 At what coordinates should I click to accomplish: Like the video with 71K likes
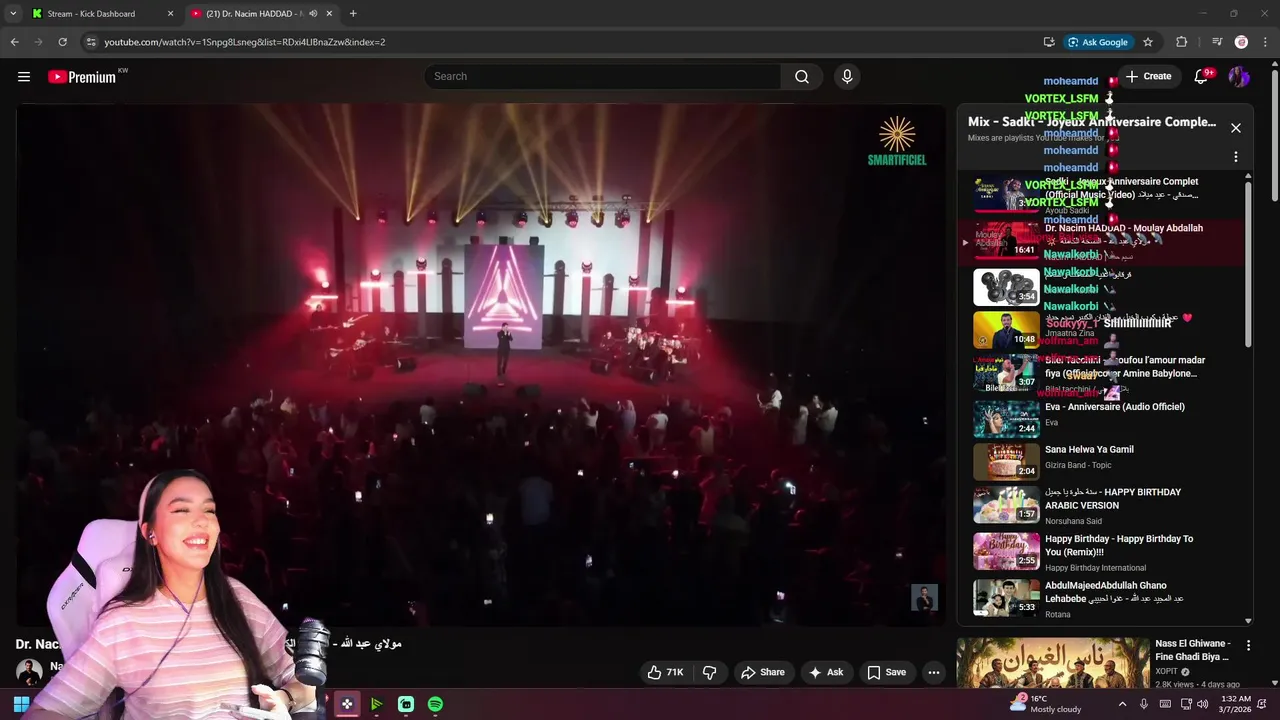pos(666,672)
